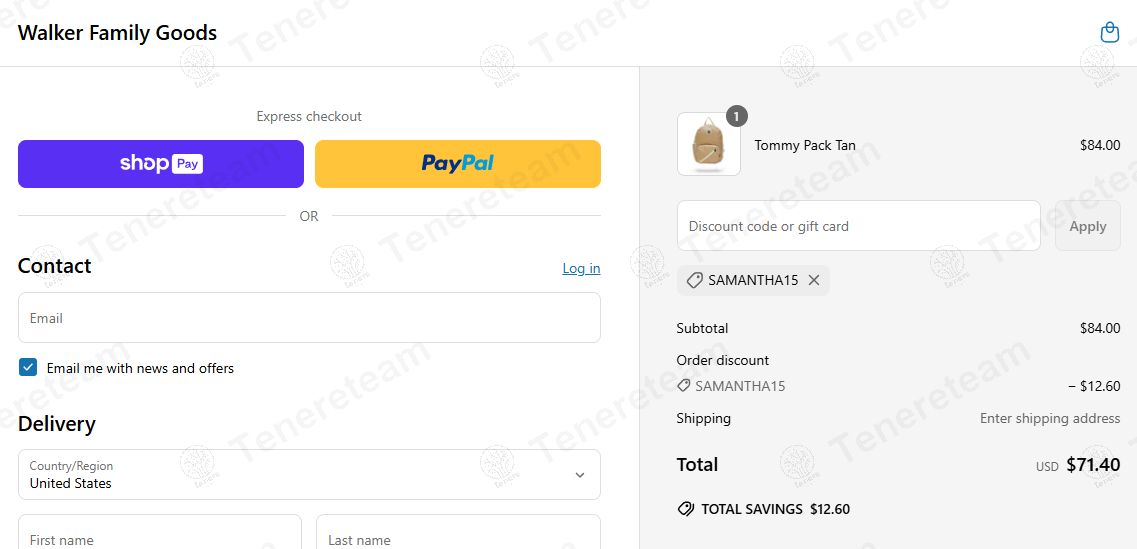Open the Tommy Pack Tan thumbnail
This screenshot has height=549, width=1137.
708,145
